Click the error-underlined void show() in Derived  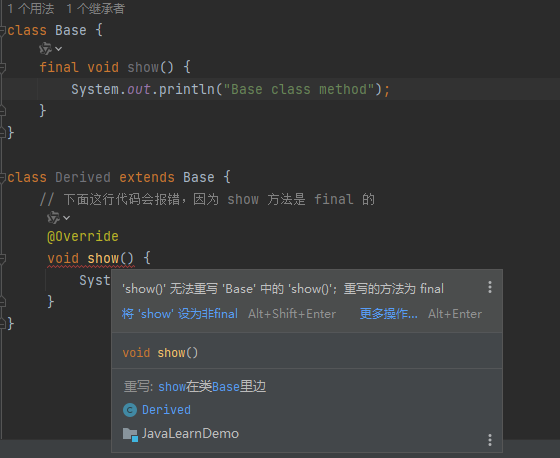tap(91, 259)
